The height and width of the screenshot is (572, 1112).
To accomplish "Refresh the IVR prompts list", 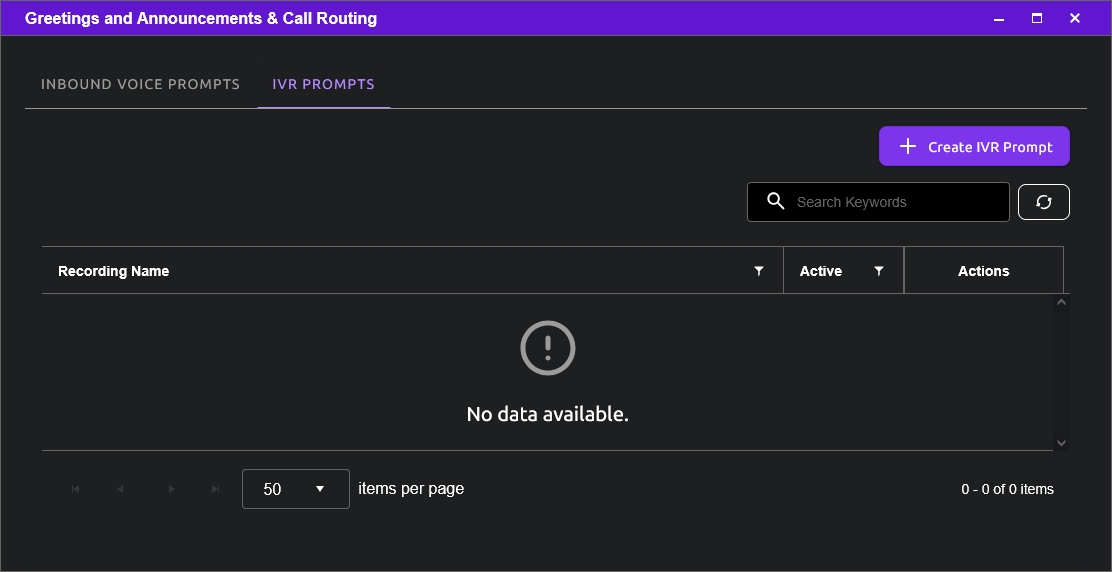I will point(1043,202).
